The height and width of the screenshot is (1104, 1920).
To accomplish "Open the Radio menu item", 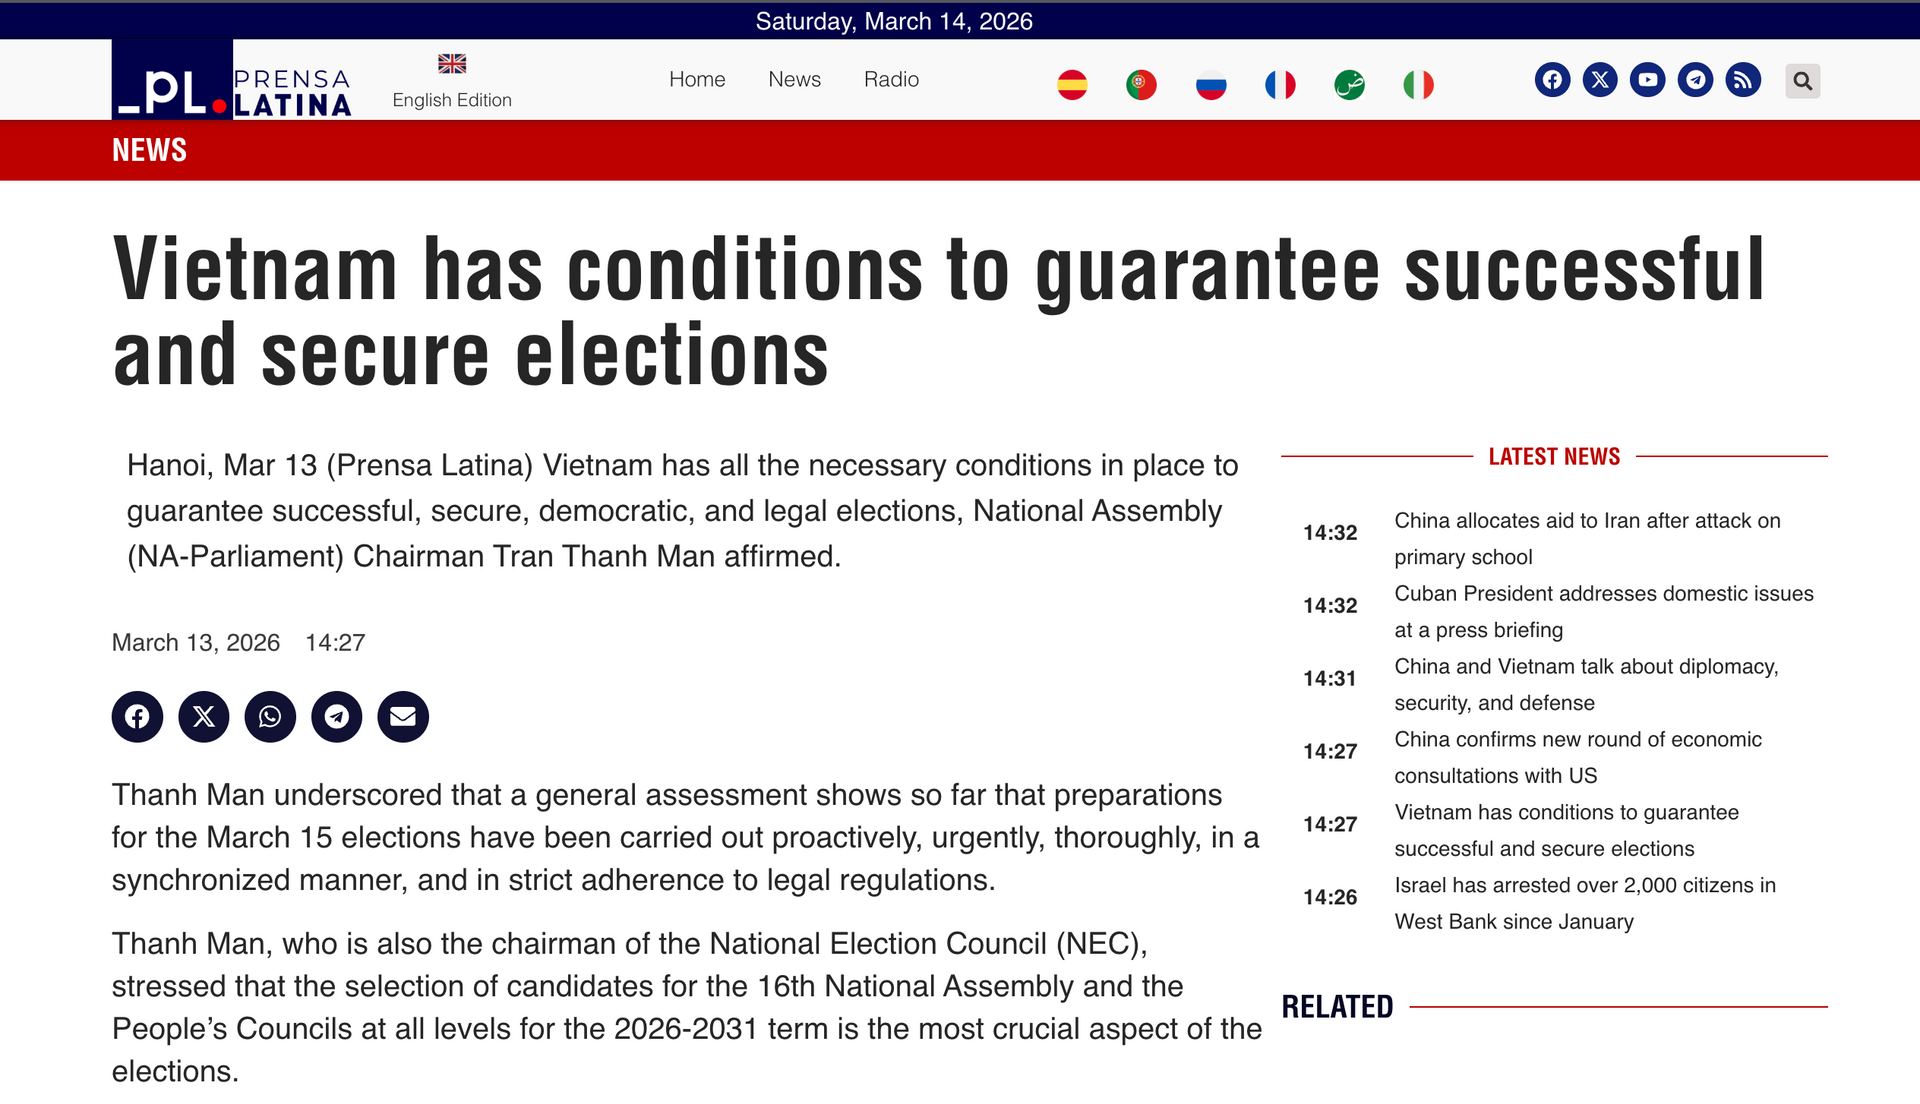I will point(891,79).
